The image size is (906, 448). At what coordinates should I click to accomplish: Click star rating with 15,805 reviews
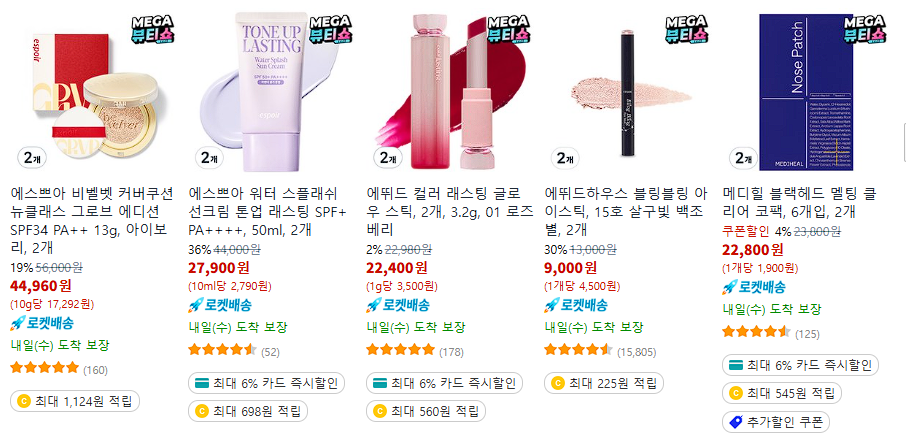point(578,350)
